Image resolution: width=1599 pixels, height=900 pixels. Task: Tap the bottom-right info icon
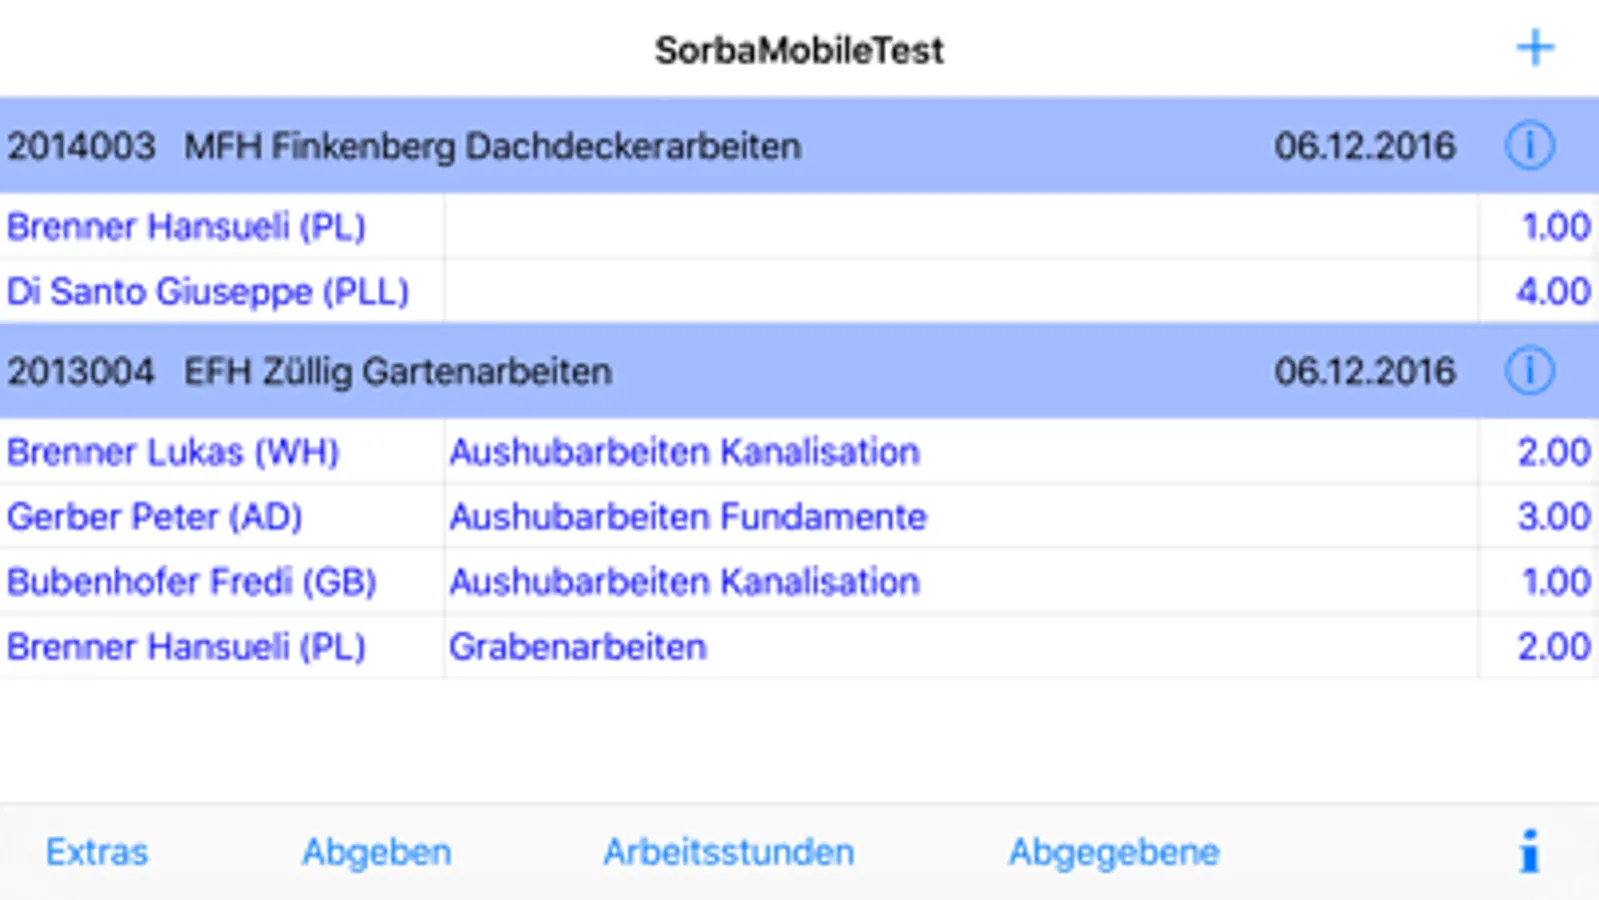point(1529,852)
